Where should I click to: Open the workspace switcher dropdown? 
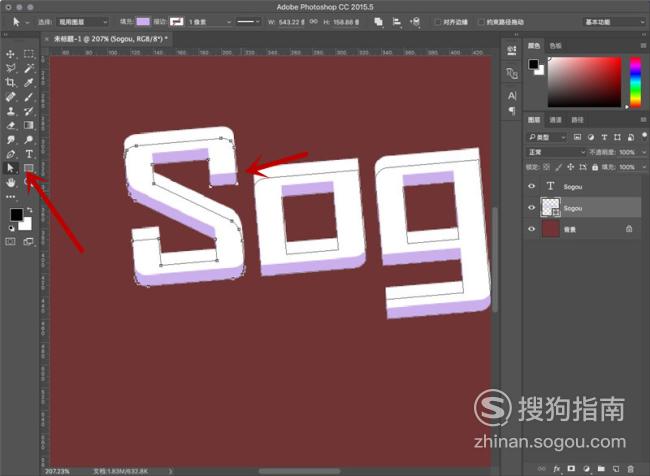(614, 22)
